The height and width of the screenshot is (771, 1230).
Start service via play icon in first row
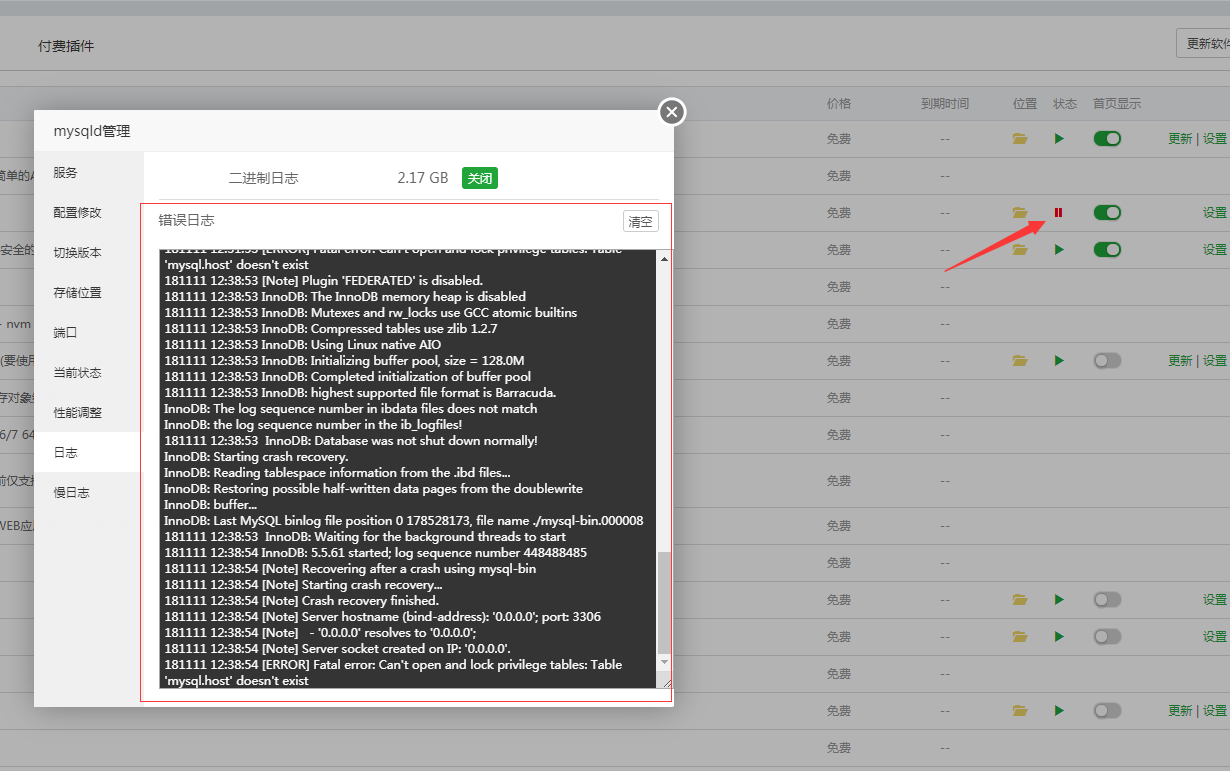point(1059,138)
